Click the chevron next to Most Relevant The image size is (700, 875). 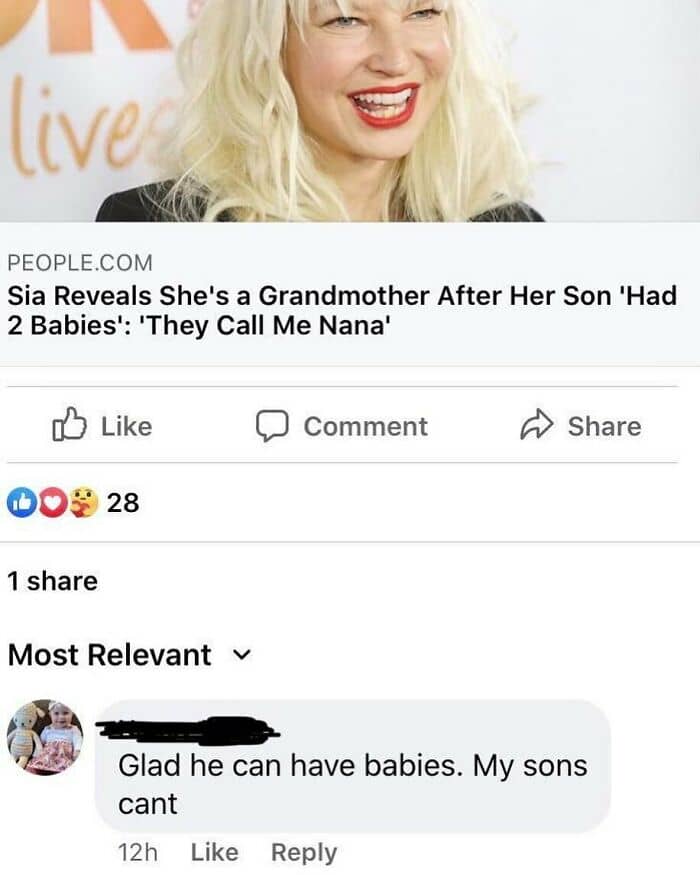(239, 655)
